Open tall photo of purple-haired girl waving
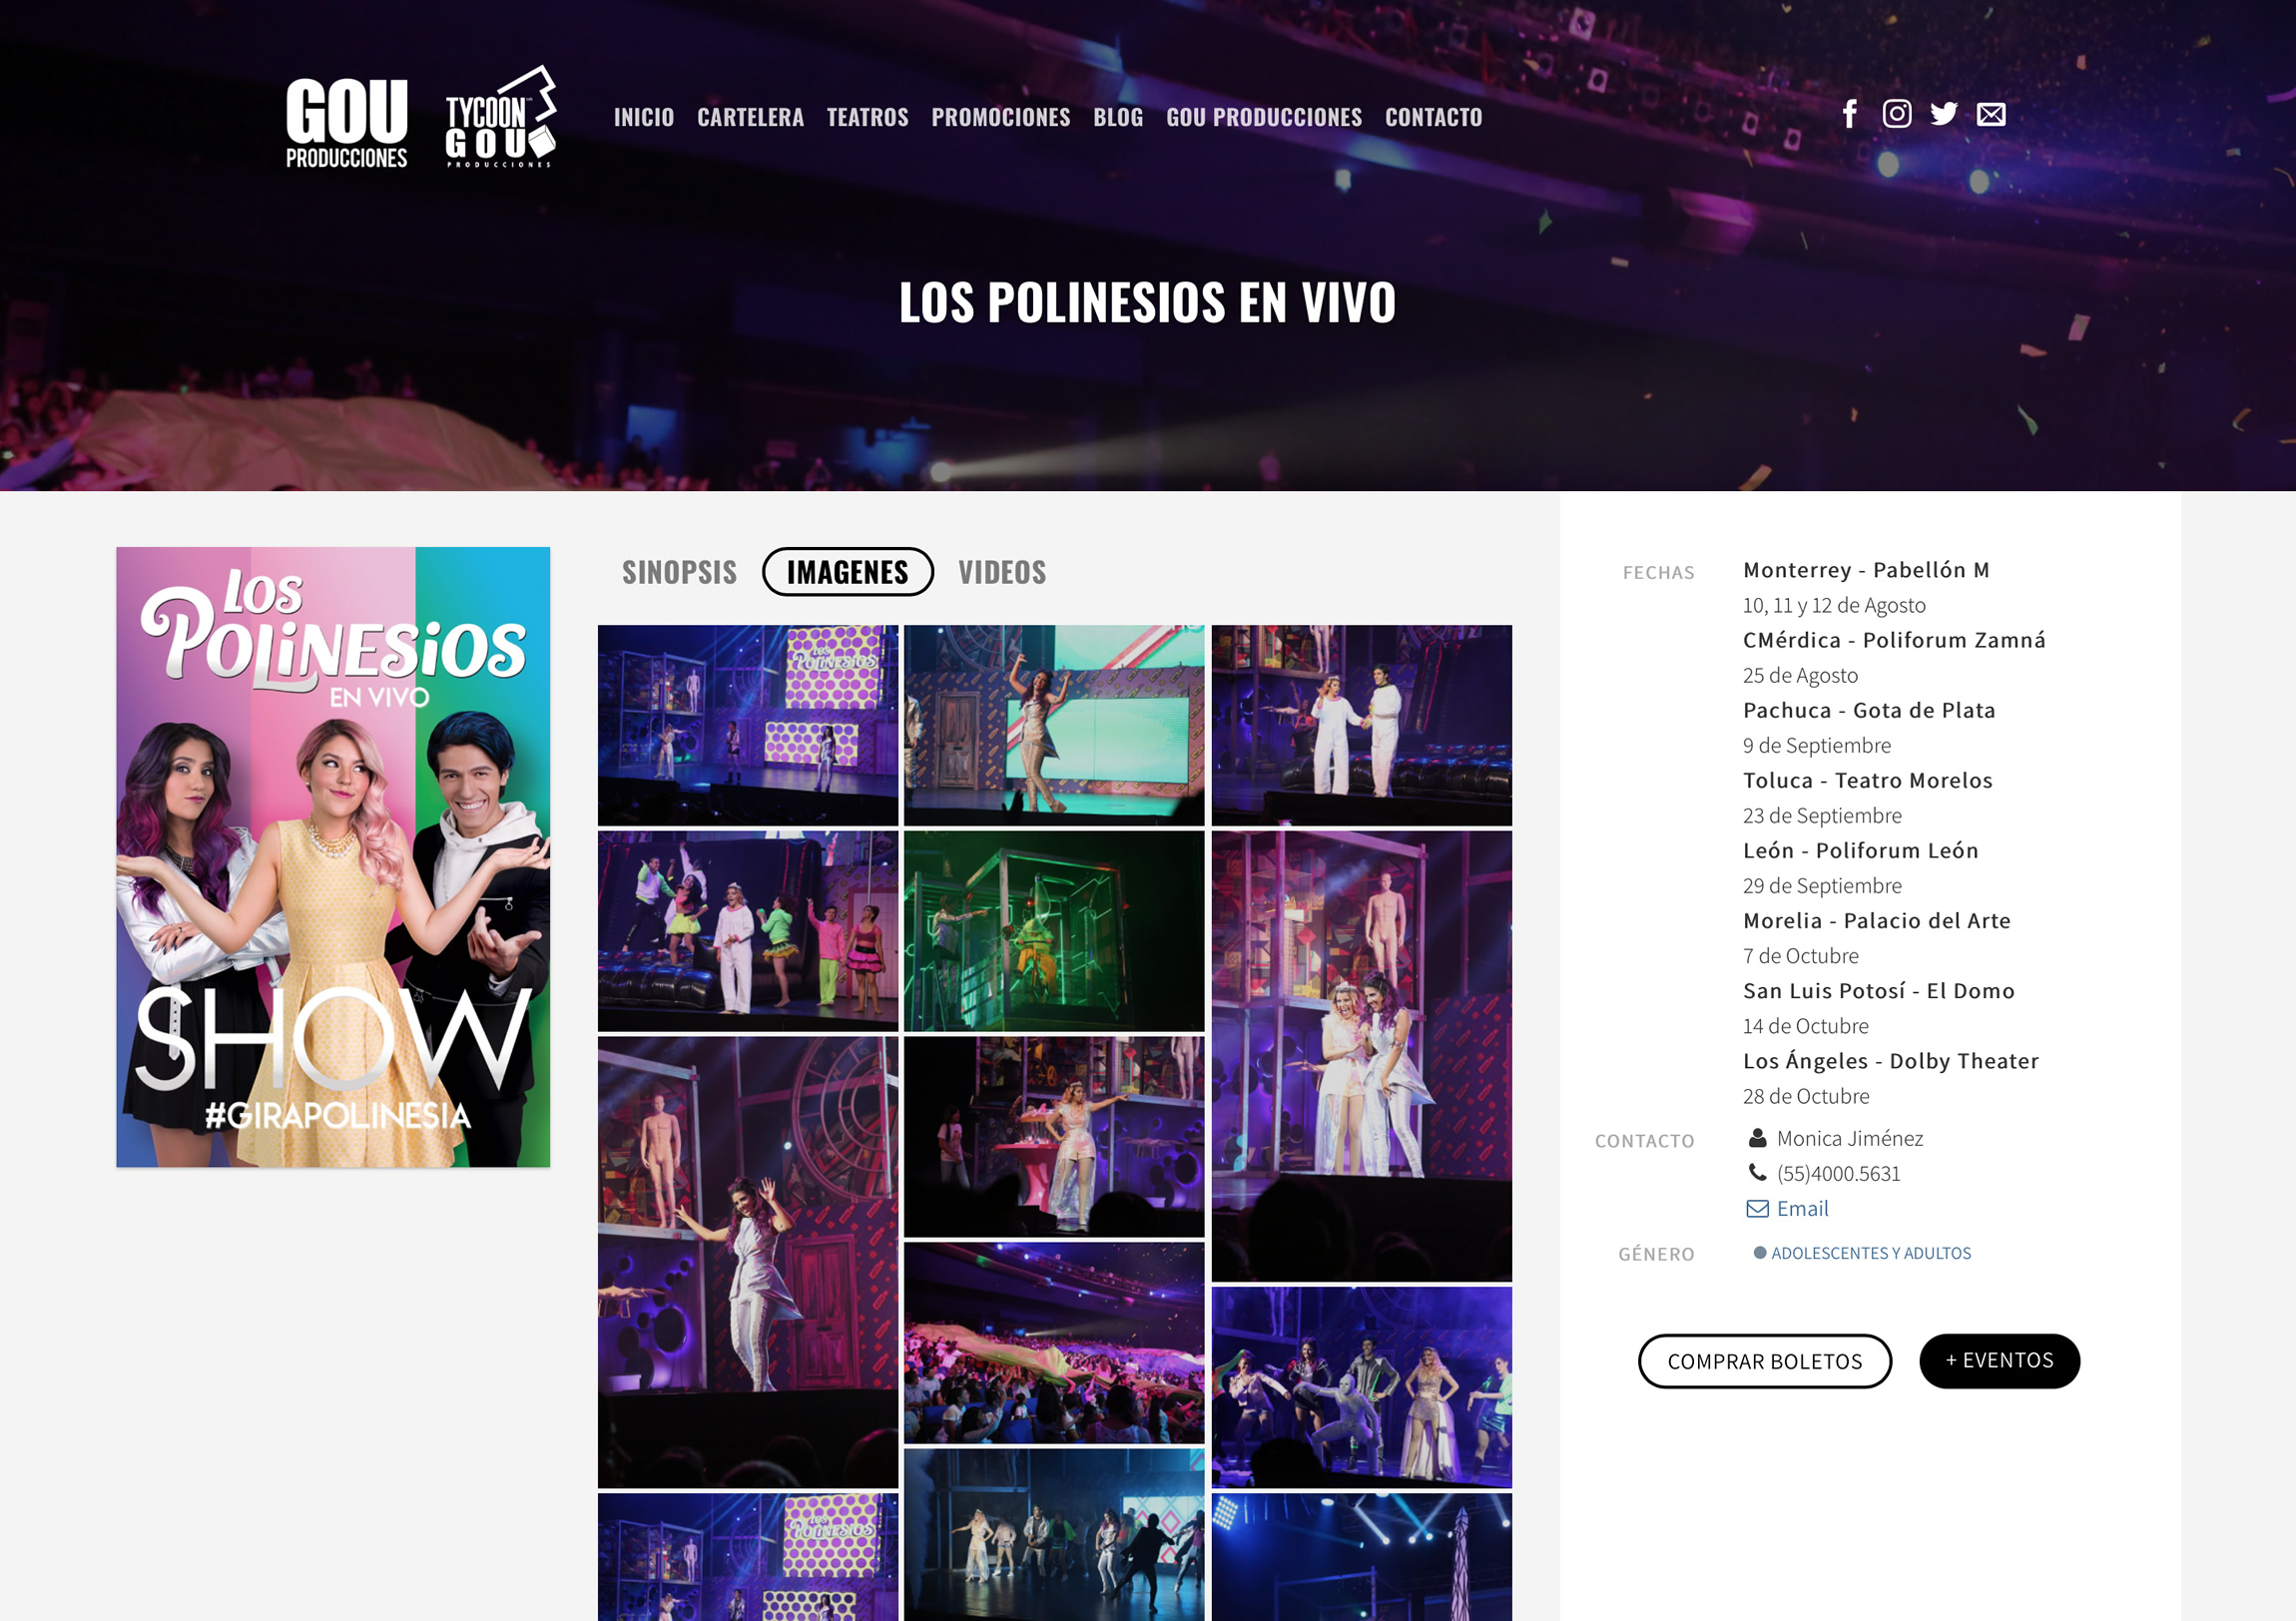Screen dimensions: 2296x1621 coord(748,1262)
